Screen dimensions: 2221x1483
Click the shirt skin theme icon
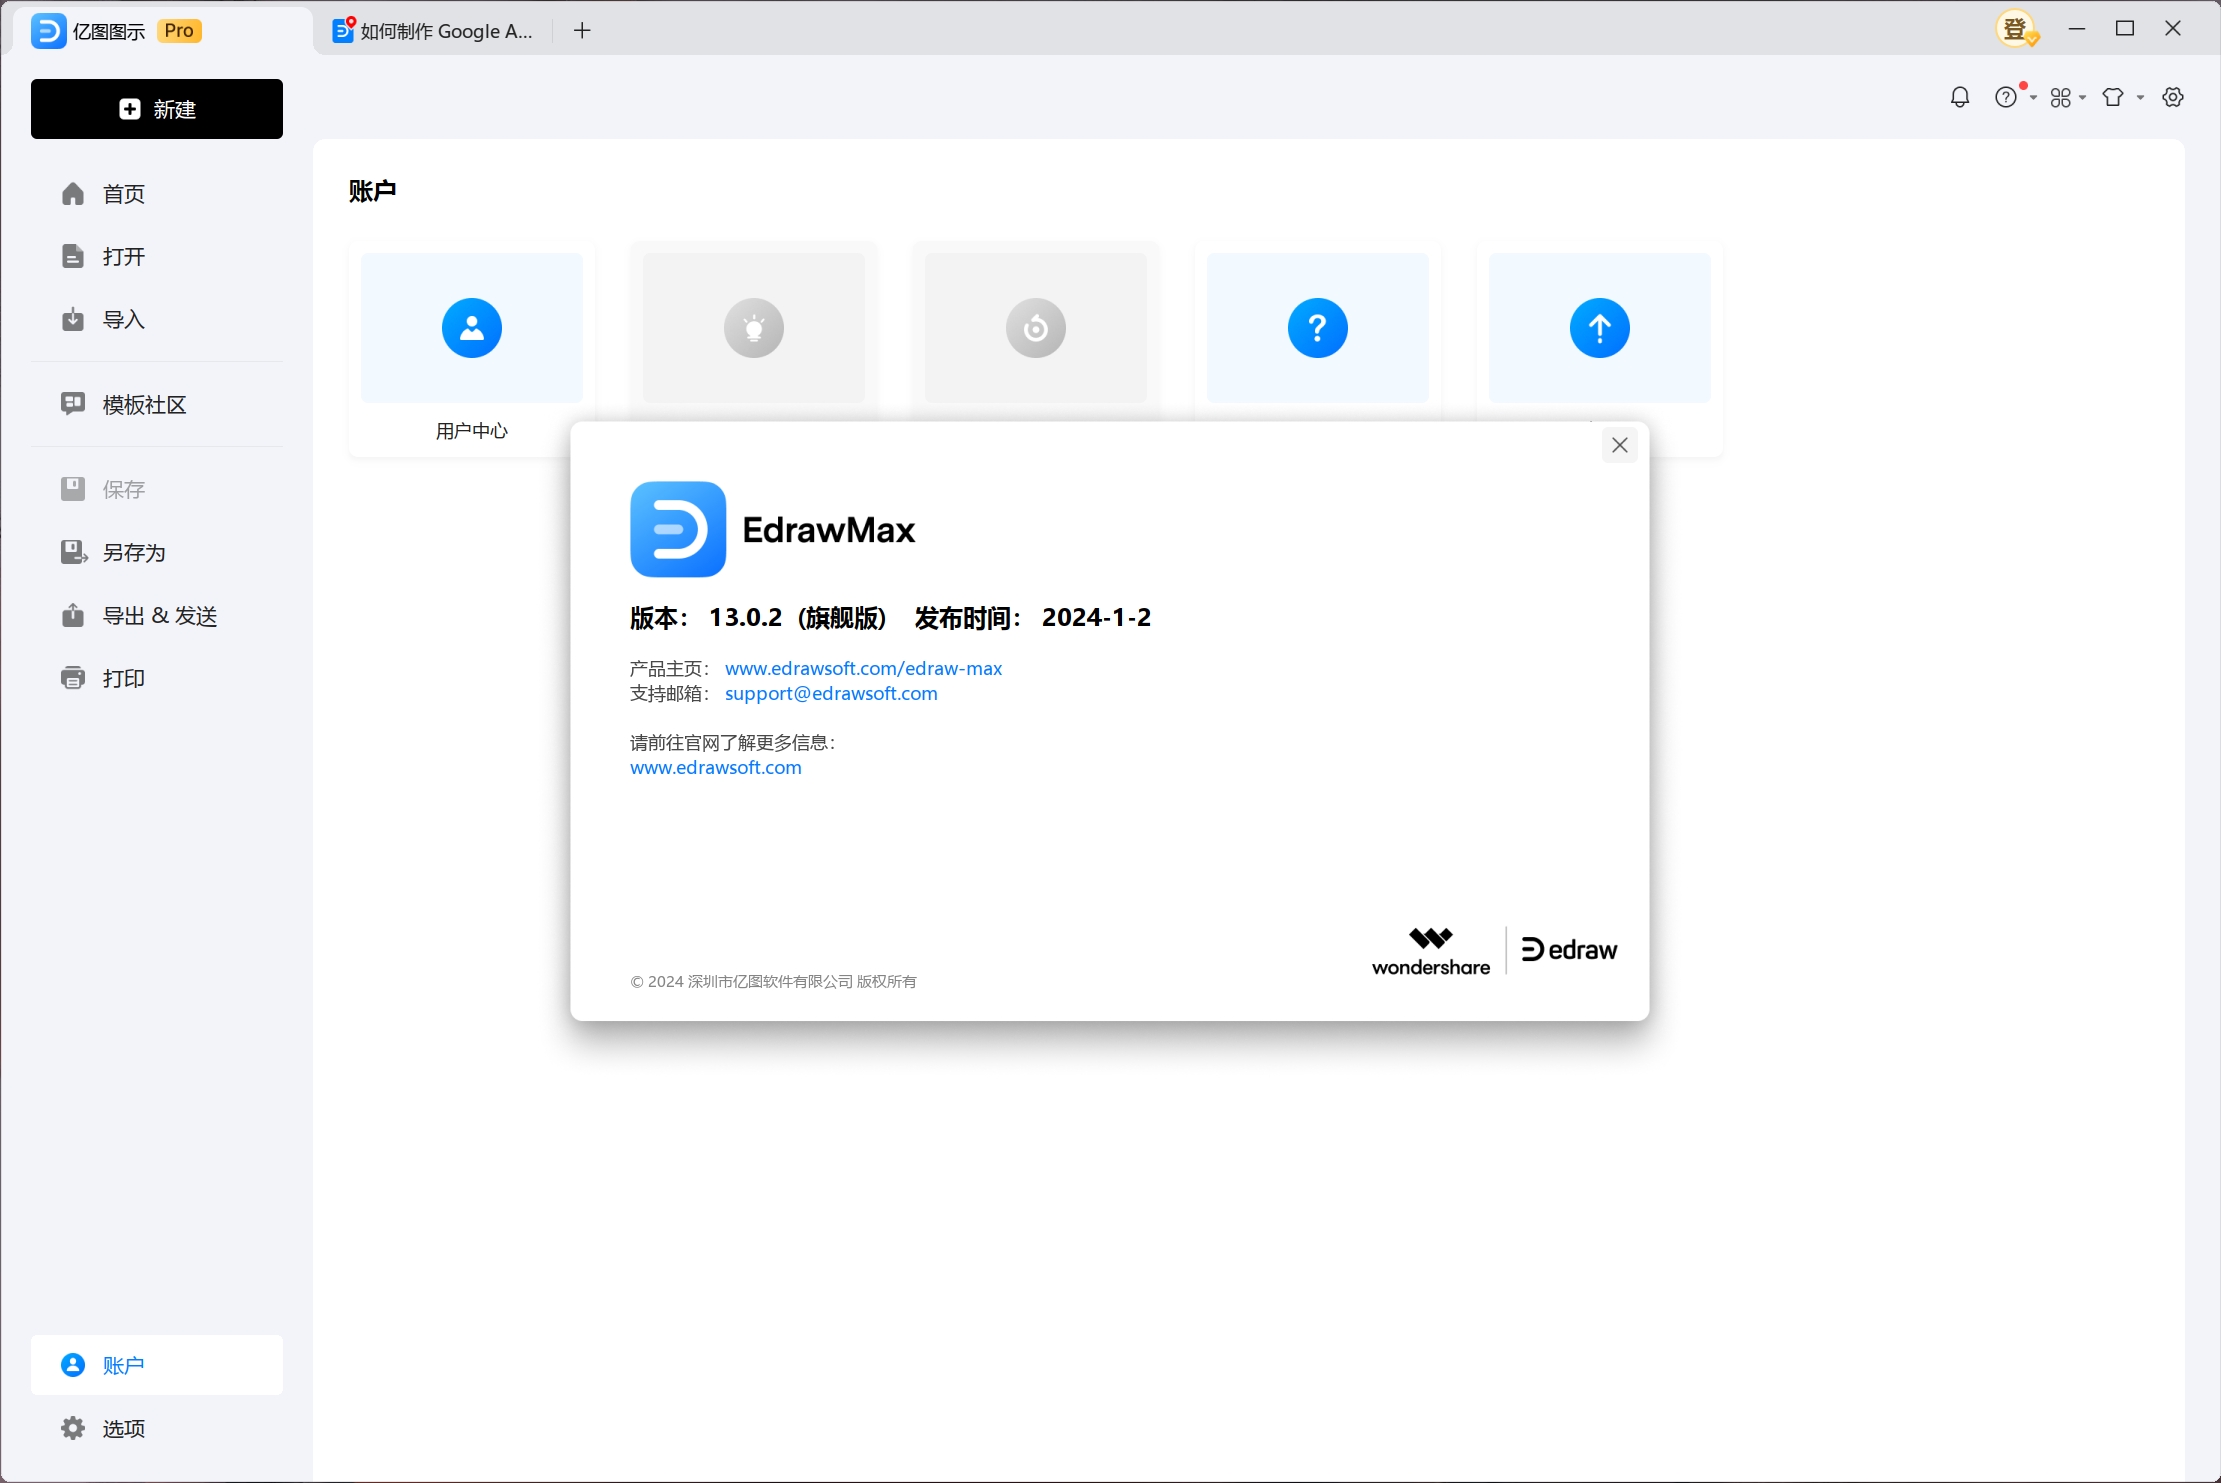point(2113,97)
